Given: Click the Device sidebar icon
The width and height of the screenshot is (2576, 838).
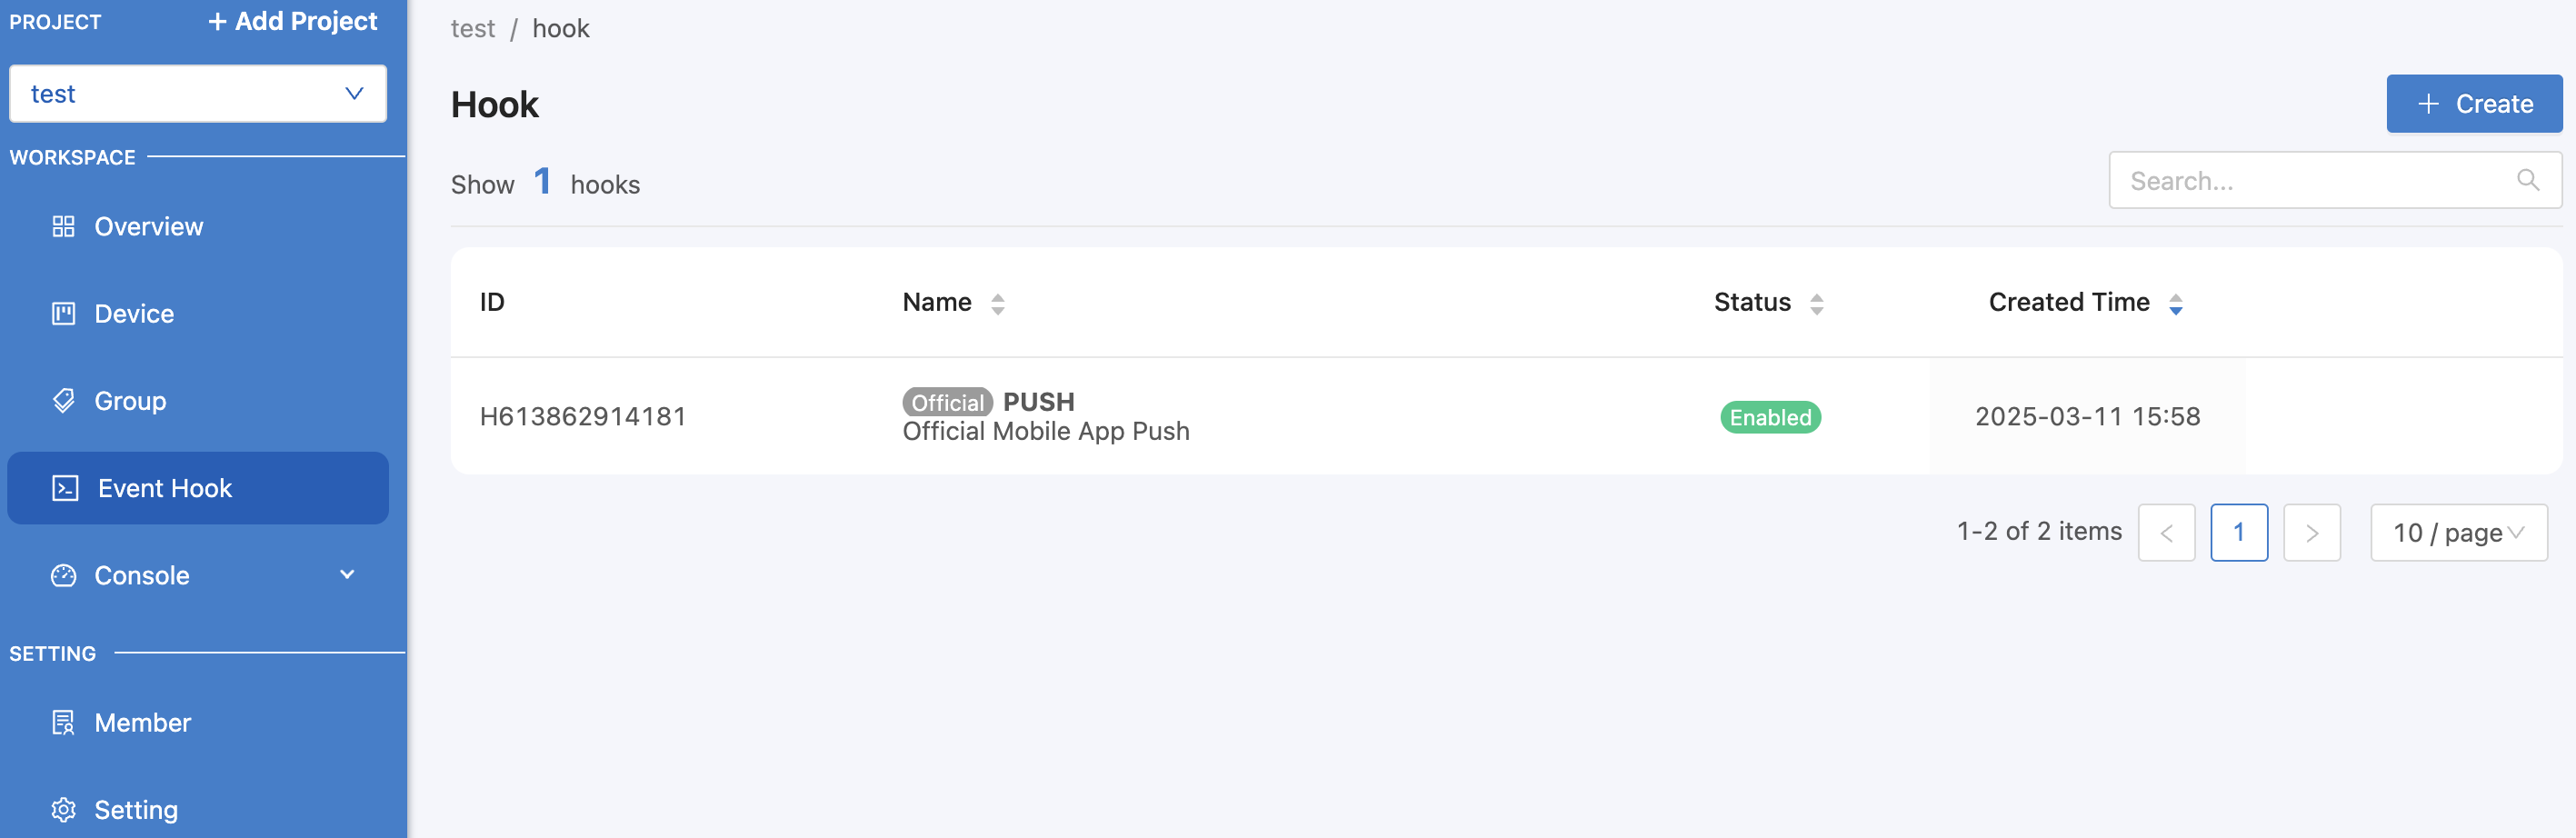Looking at the screenshot, I should [63, 314].
